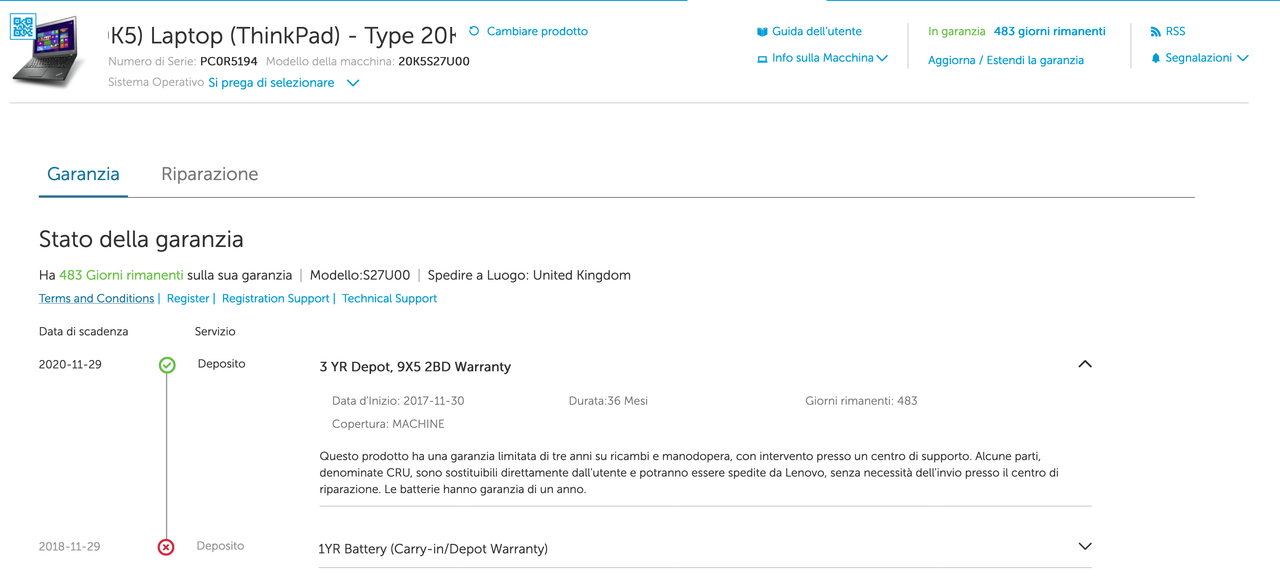Click 3 YR Depot, 9X5 2BD Warranty title
Viewport: 1280px width, 584px height.
point(415,367)
